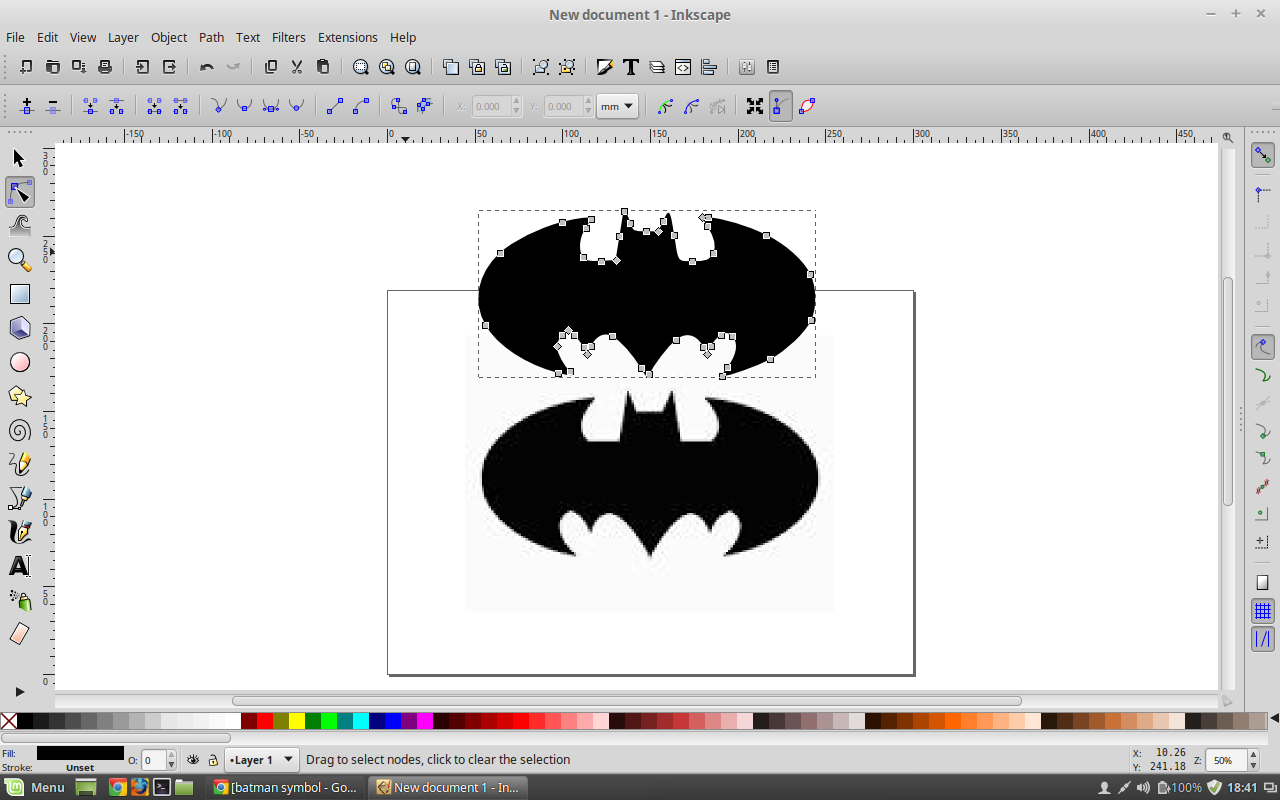Pick the red palette swatch
The height and width of the screenshot is (800, 1280).
(265, 720)
